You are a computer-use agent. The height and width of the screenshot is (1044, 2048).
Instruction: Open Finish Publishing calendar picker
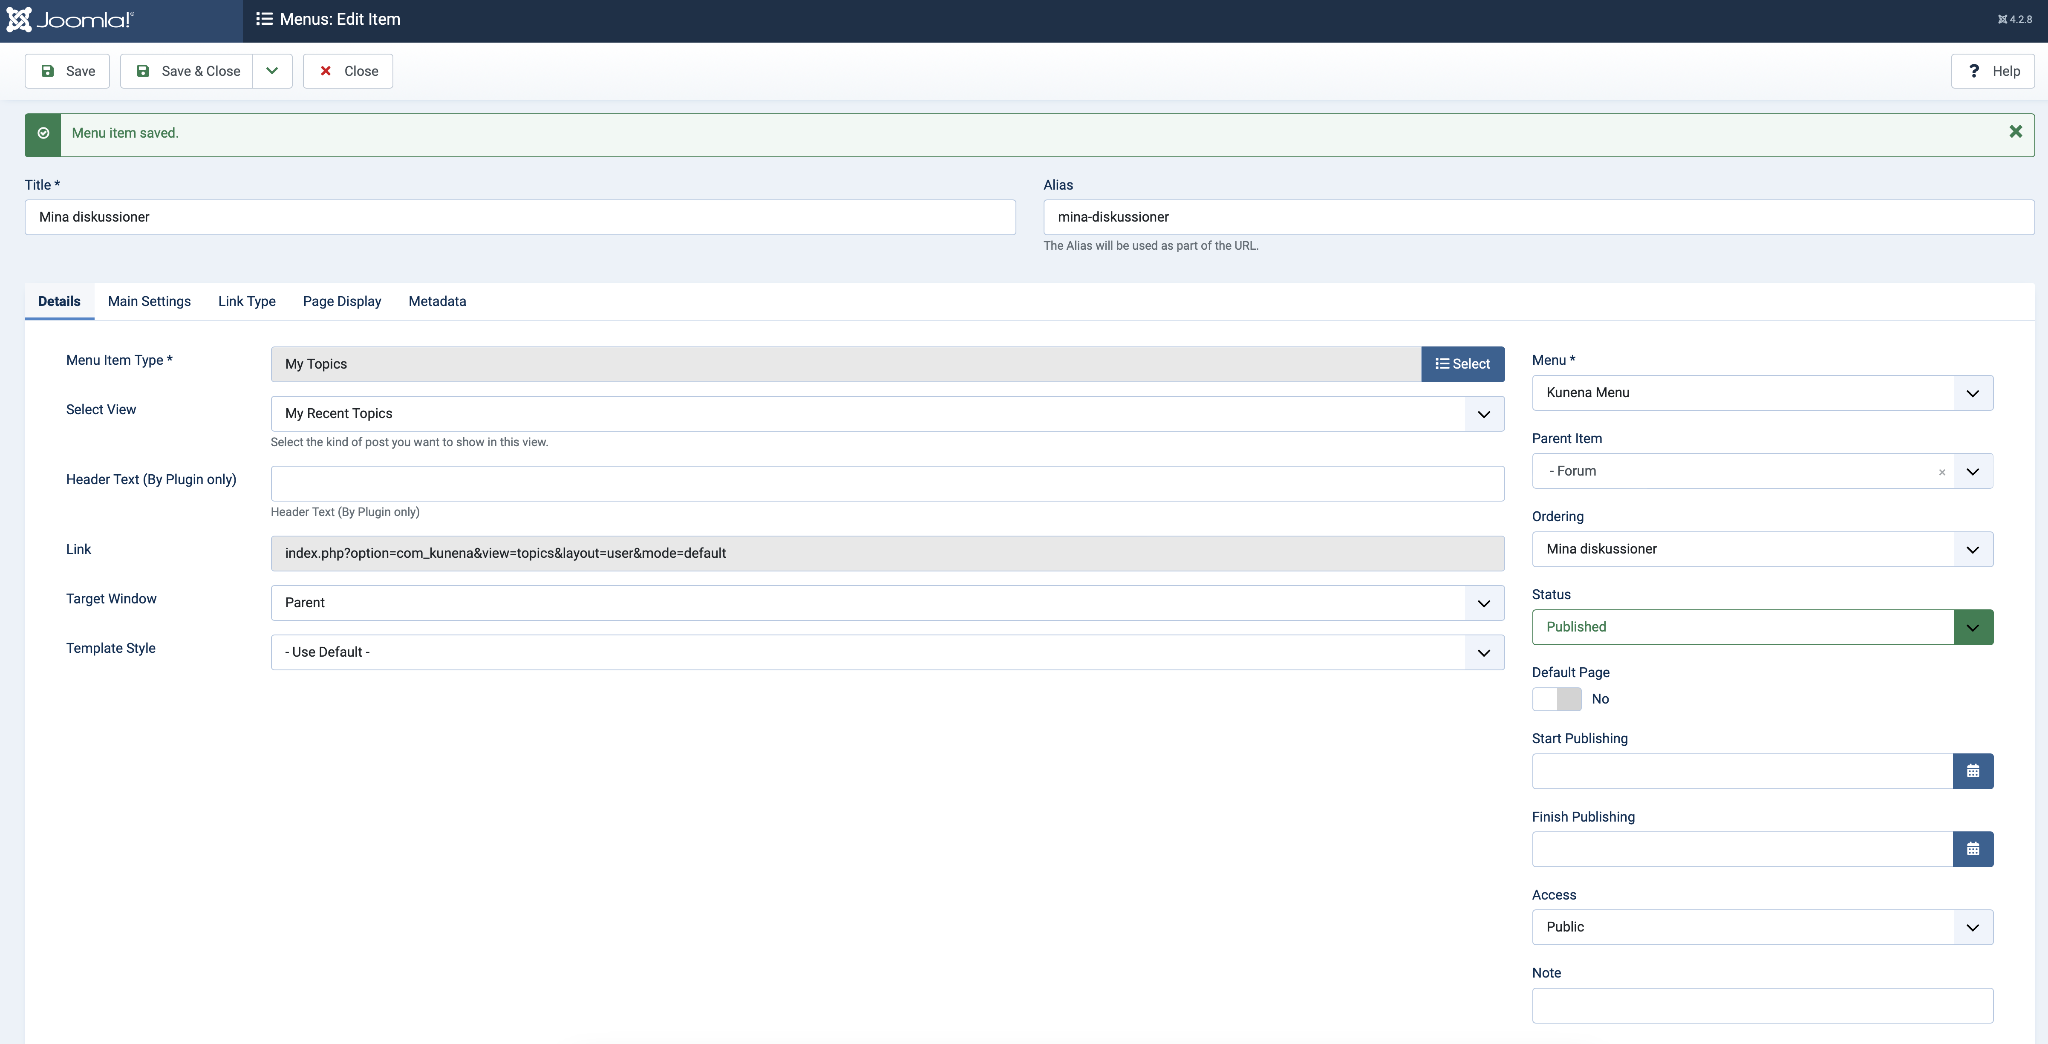tap(1972, 849)
